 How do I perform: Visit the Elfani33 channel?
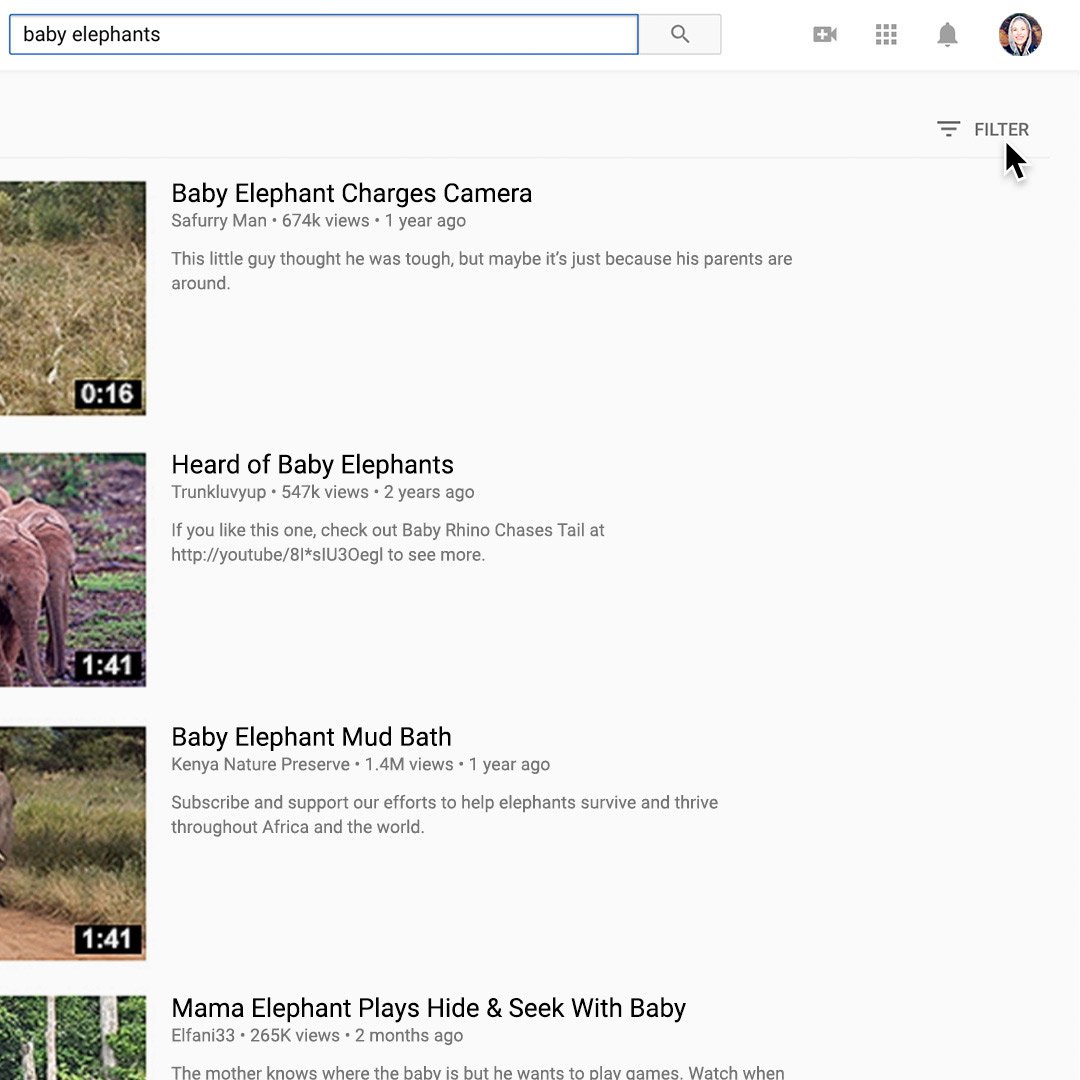pyautogui.click(x=203, y=1036)
